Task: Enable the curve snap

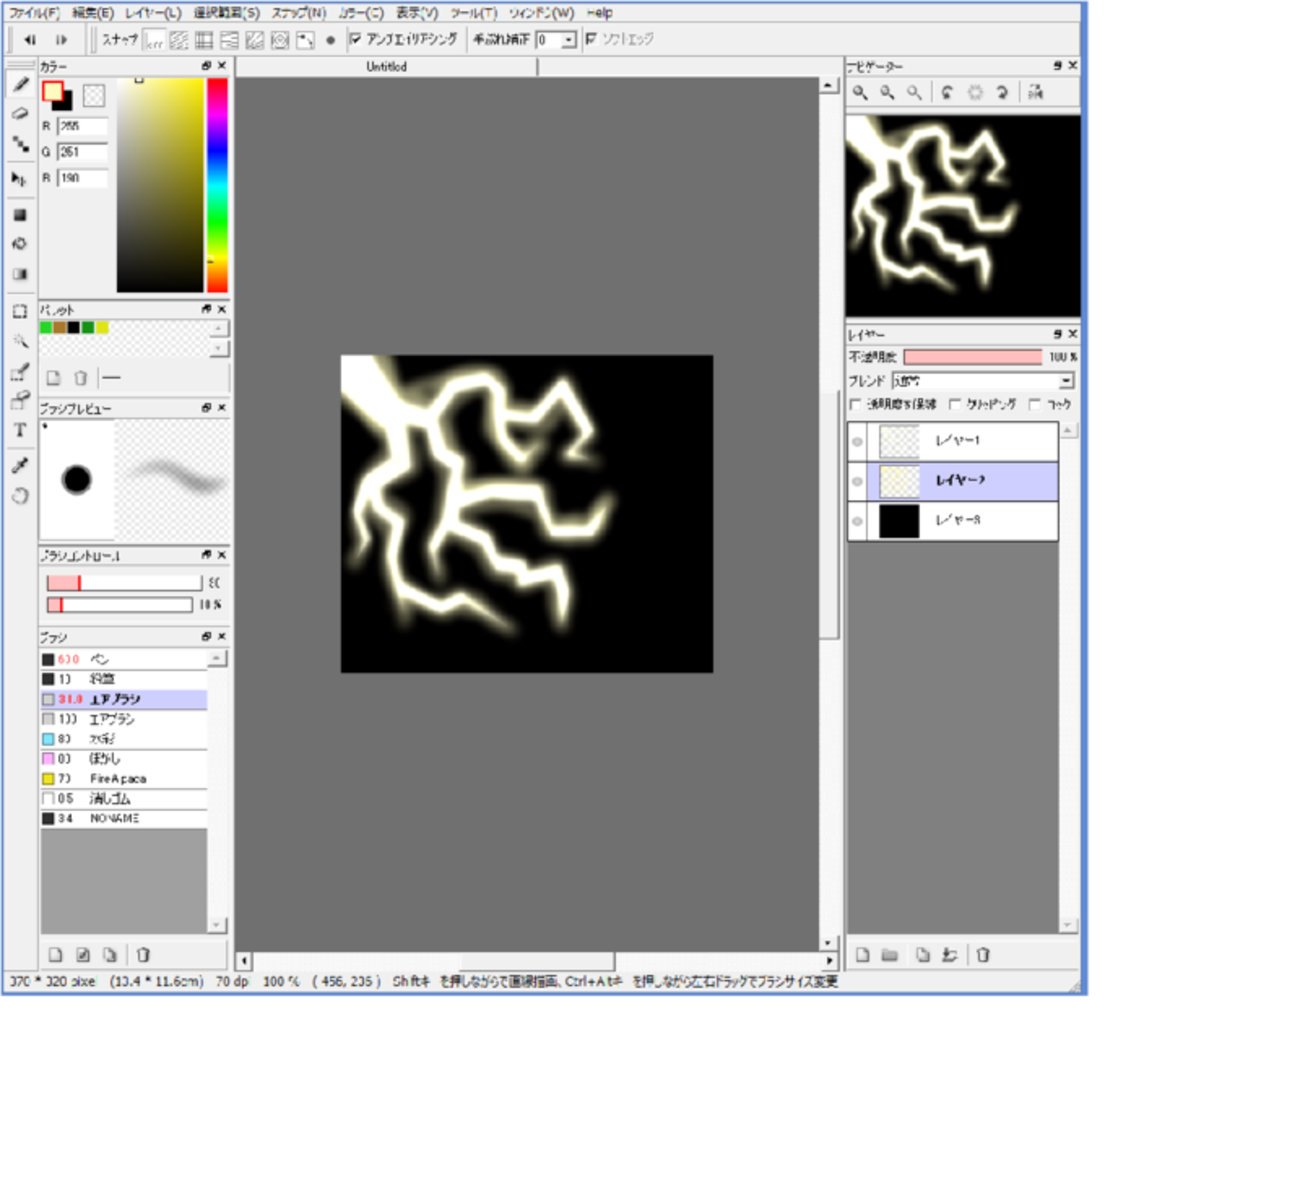Action: tap(305, 40)
